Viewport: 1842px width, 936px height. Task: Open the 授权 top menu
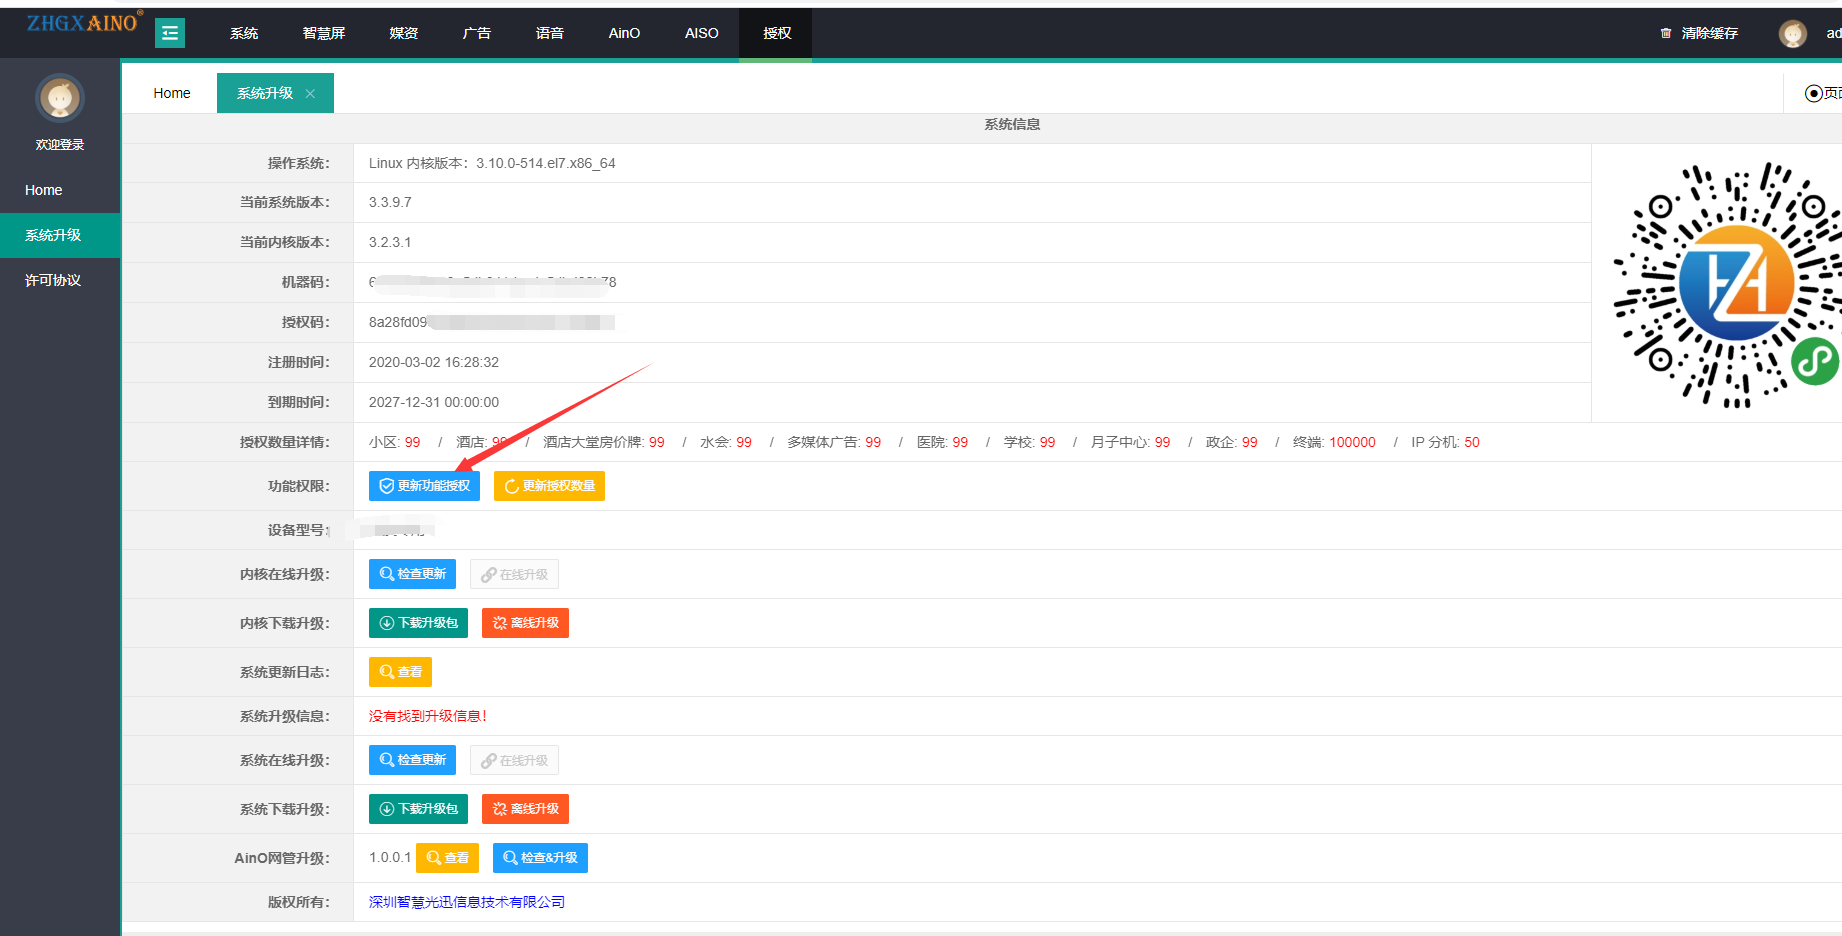click(776, 34)
